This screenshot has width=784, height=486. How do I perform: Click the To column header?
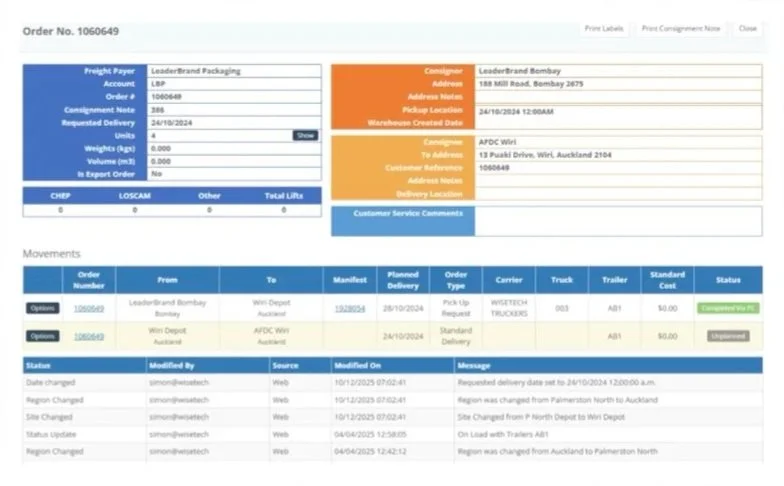[x=271, y=280]
